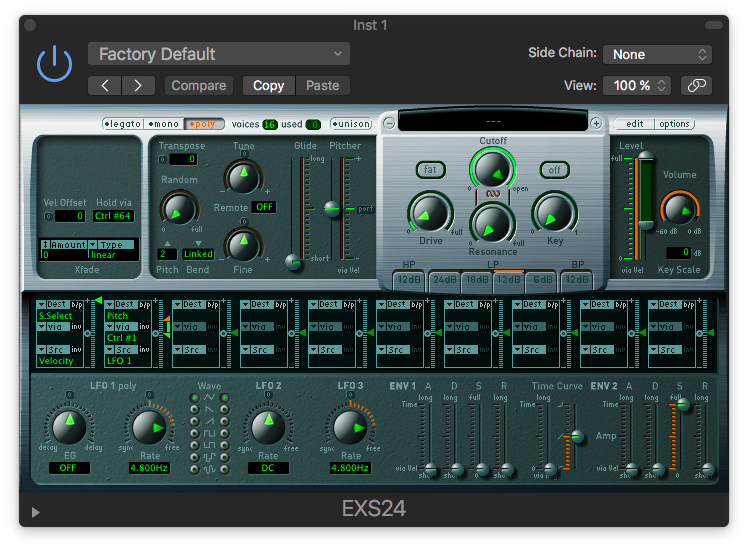
Task: Click the LFO 2 Rate knob
Action: 268,426
